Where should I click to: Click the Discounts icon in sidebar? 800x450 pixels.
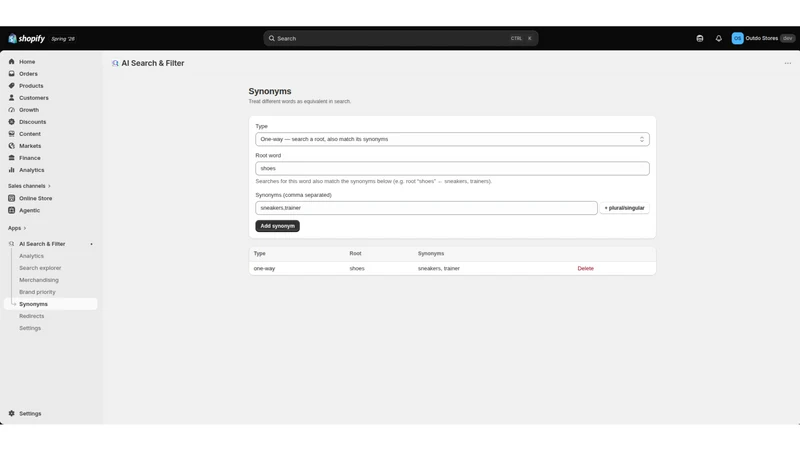click(x=11, y=122)
